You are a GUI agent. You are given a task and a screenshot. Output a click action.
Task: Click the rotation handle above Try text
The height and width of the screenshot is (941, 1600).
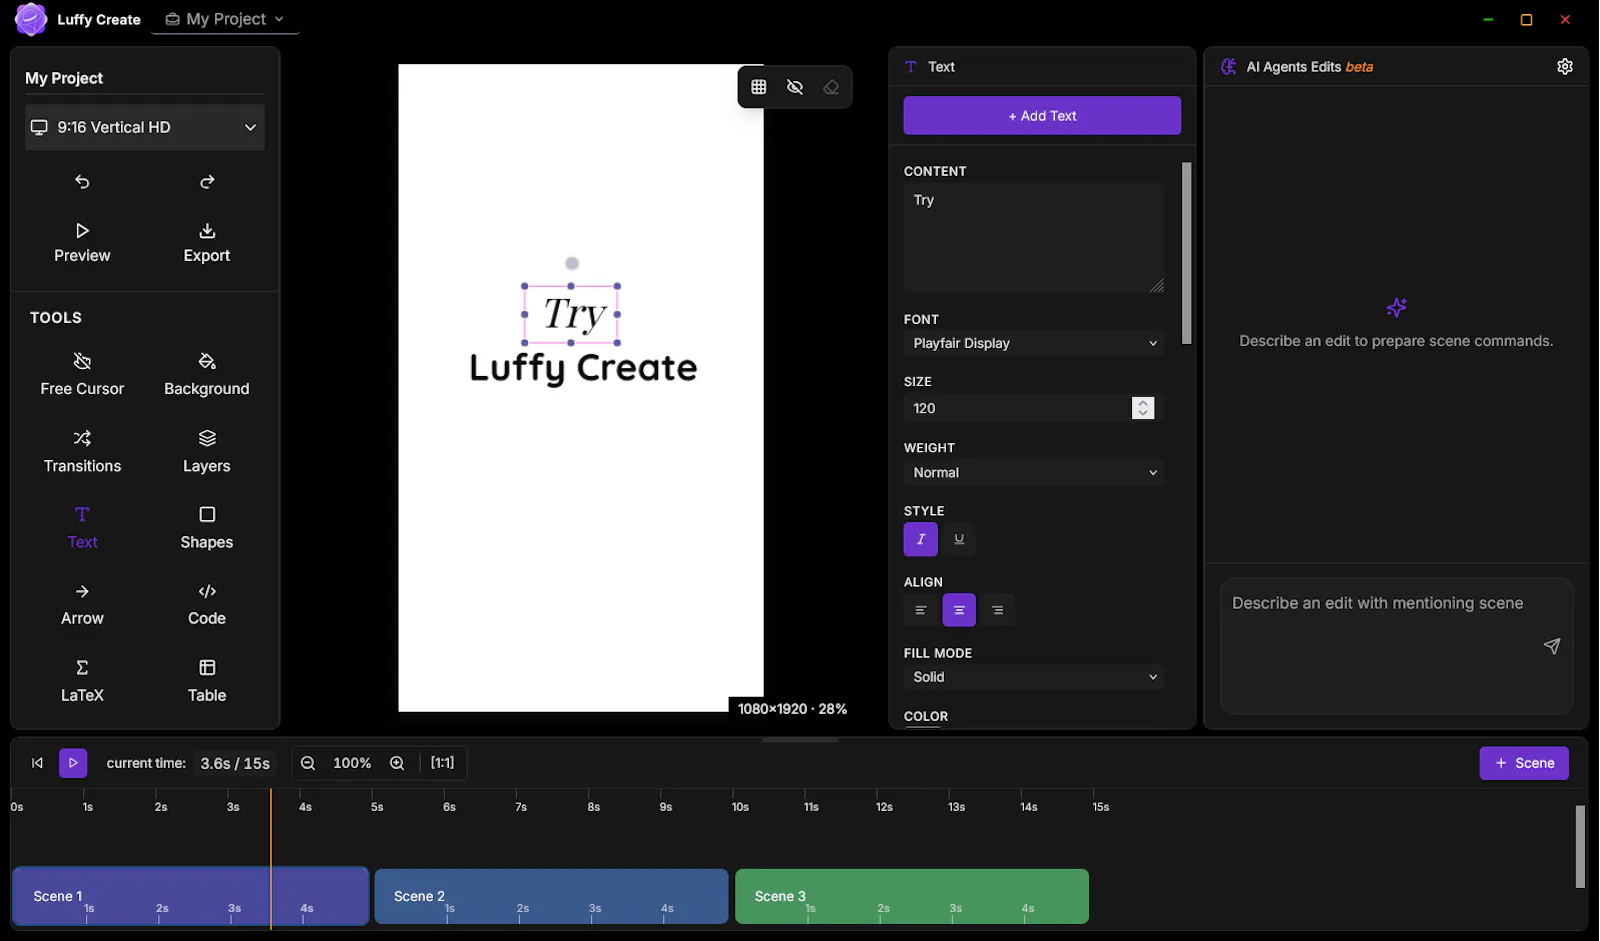[572, 263]
